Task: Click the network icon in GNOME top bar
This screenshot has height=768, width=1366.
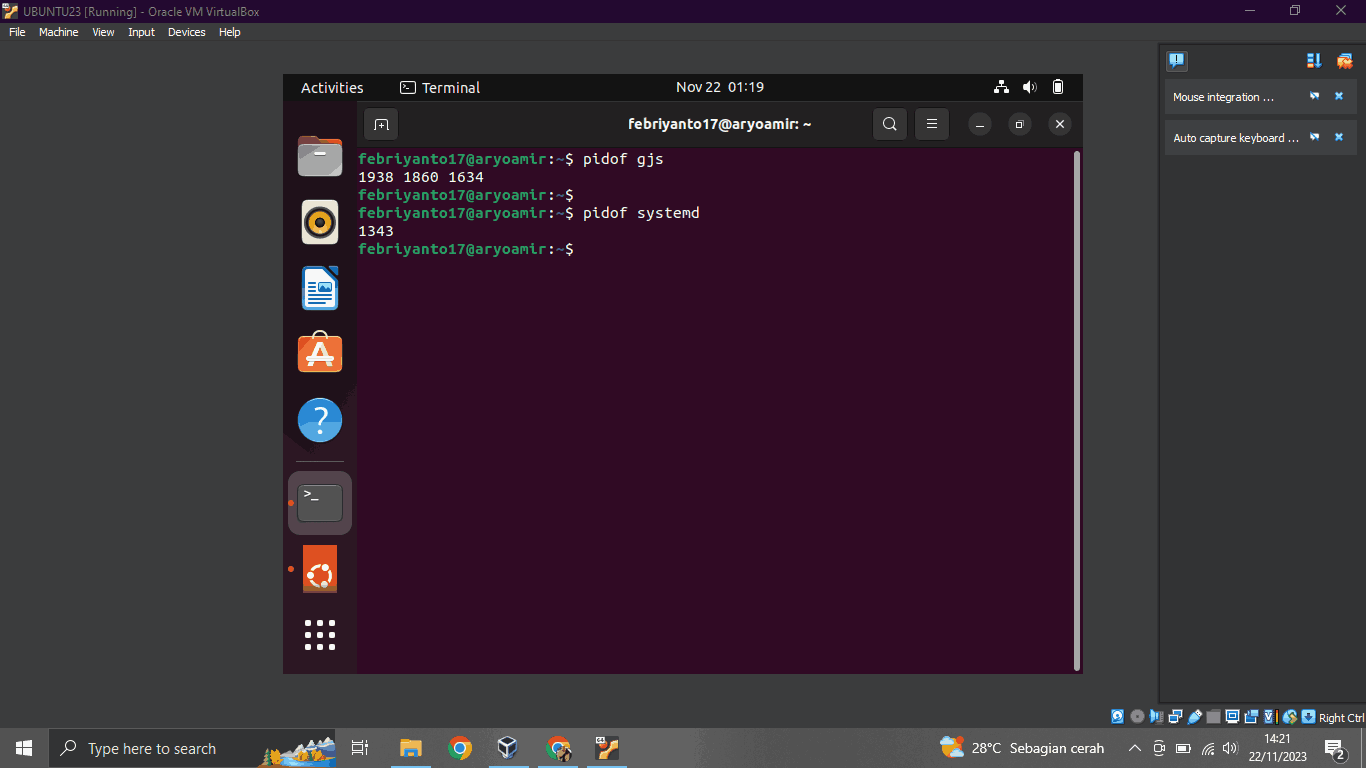Action: [1002, 87]
